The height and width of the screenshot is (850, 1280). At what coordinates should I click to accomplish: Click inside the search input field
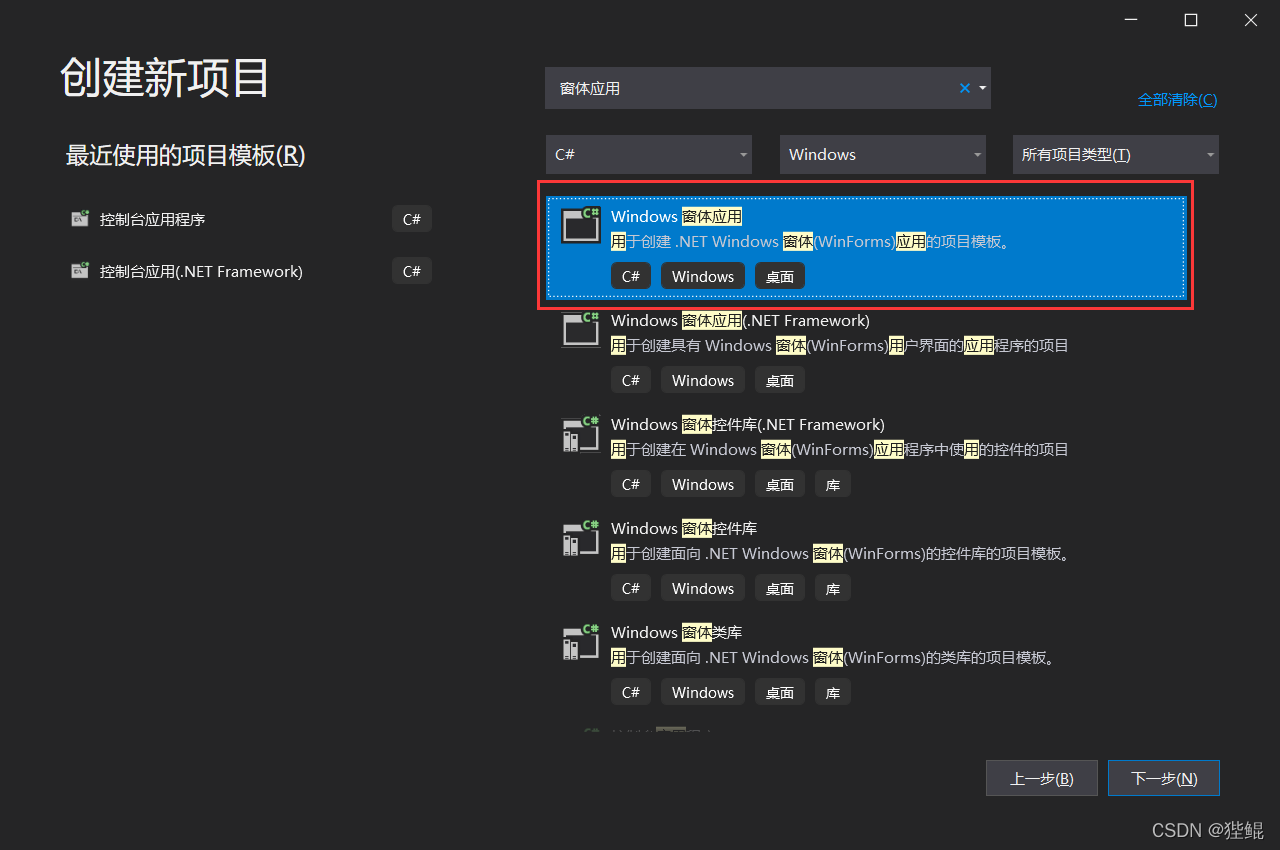(x=750, y=88)
